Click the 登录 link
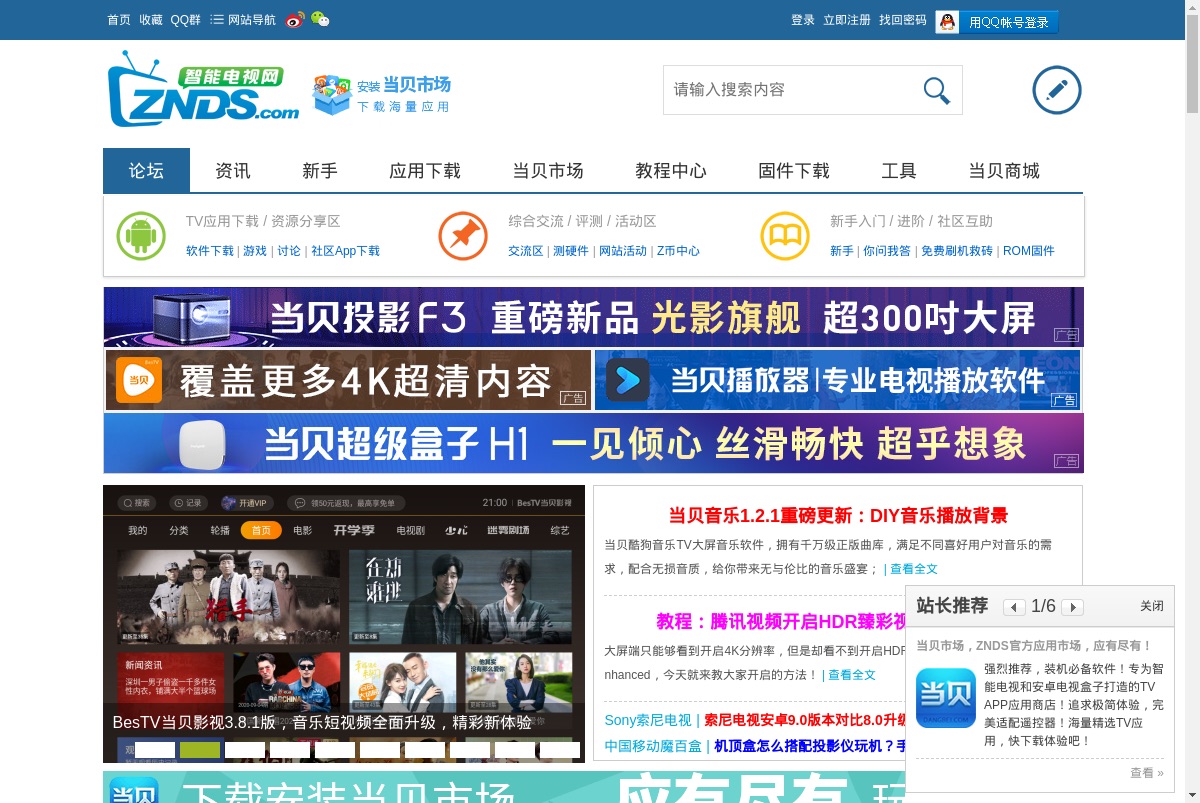 tap(803, 20)
